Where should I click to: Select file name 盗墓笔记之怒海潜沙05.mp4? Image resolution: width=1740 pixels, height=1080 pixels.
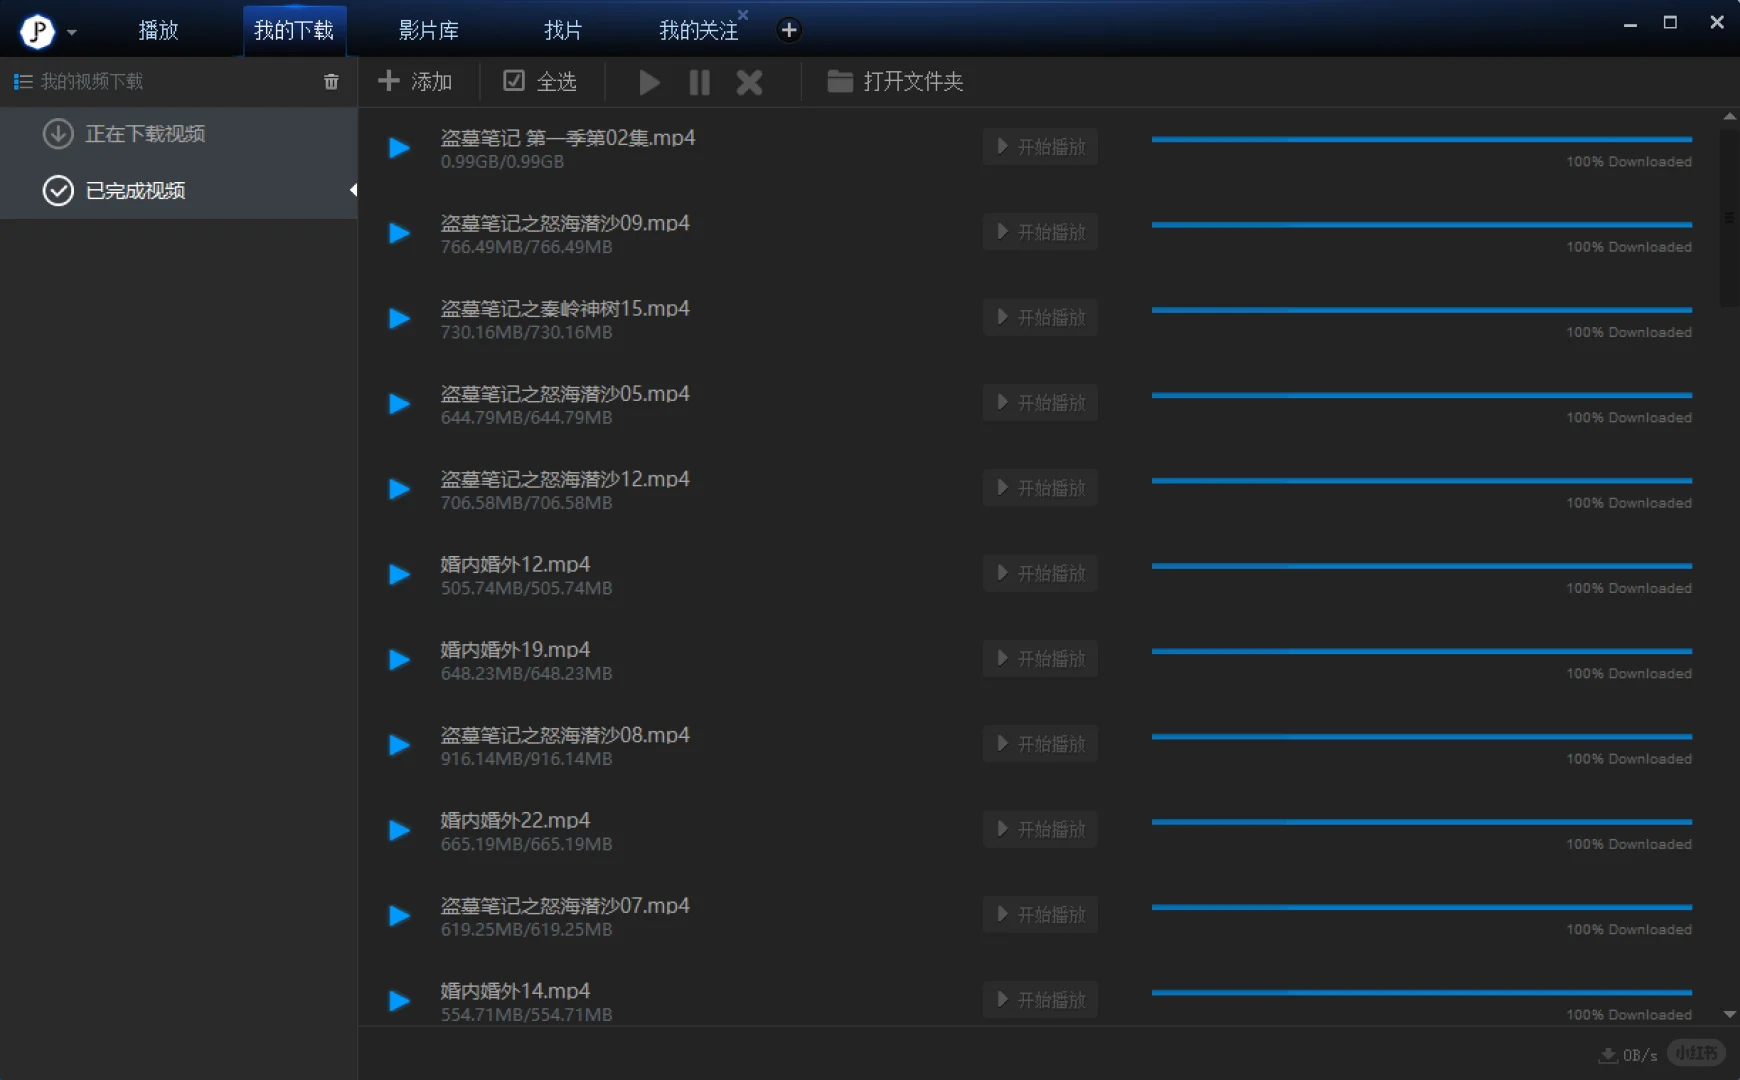coord(565,394)
